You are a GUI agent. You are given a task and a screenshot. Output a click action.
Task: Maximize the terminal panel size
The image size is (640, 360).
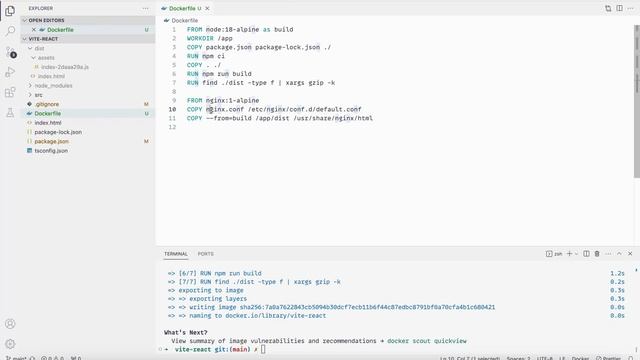pyautogui.click(x=619, y=253)
